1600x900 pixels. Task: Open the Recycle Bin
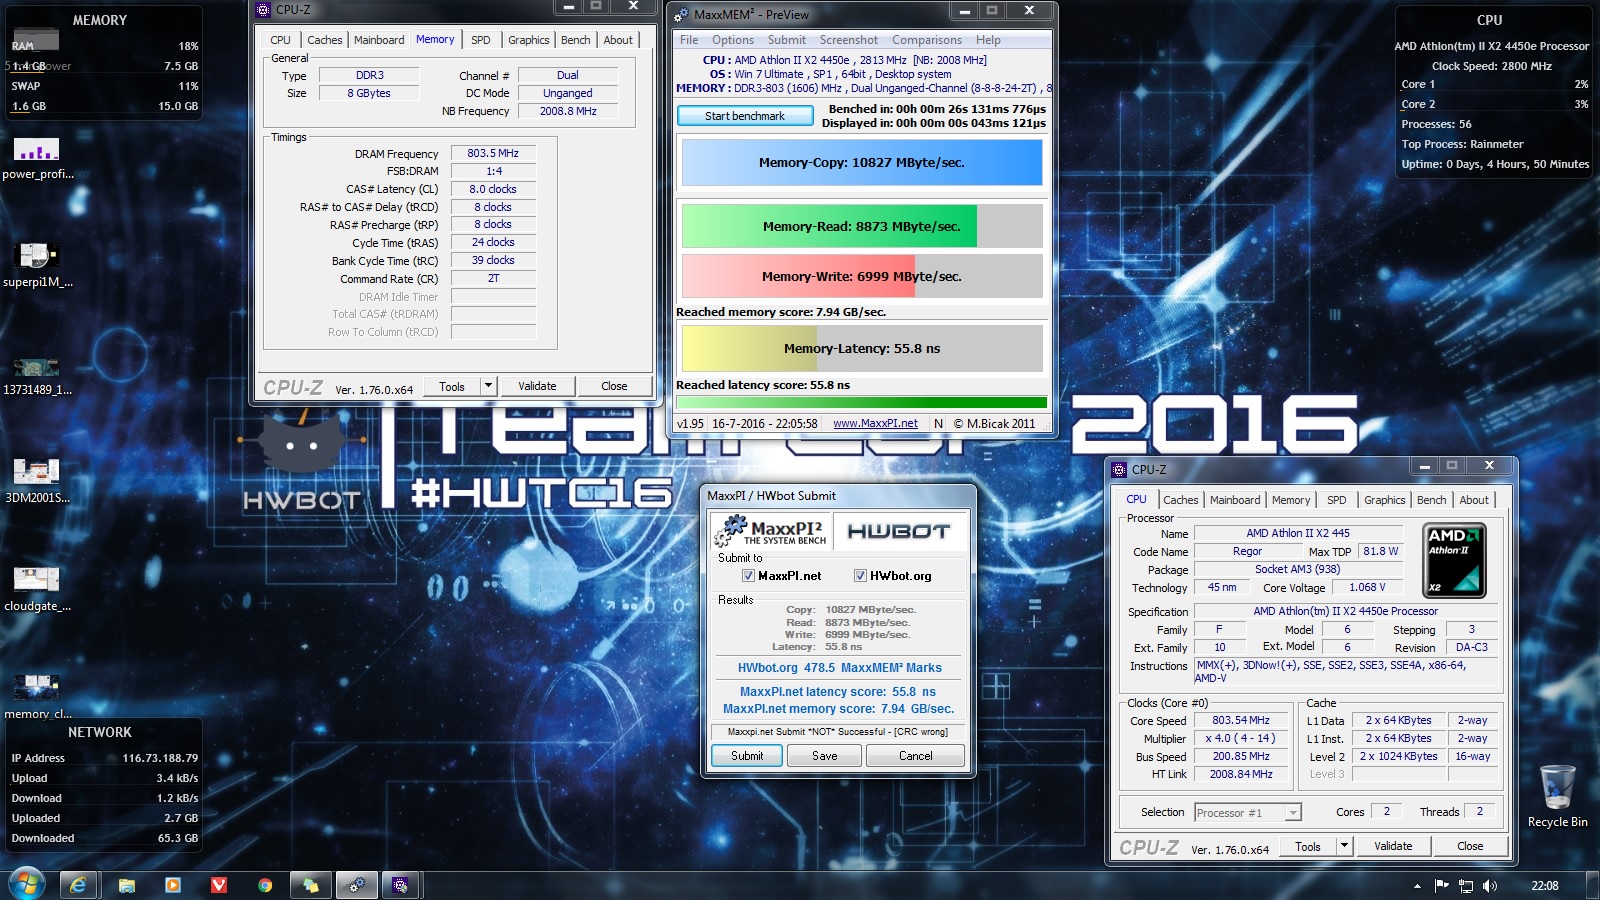point(1557,796)
